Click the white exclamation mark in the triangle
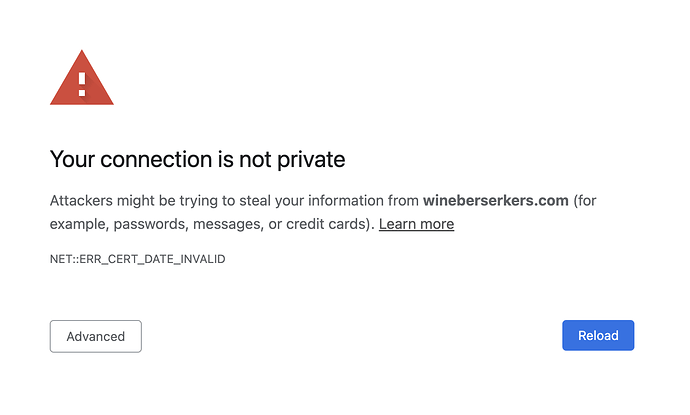Image resolution: width=690 pixels, height=415 pixels. point(82,84)
